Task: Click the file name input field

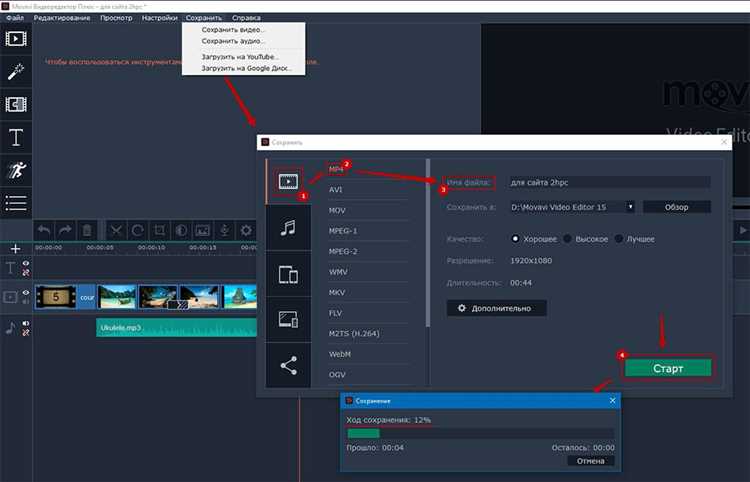Action: point(609,182)
